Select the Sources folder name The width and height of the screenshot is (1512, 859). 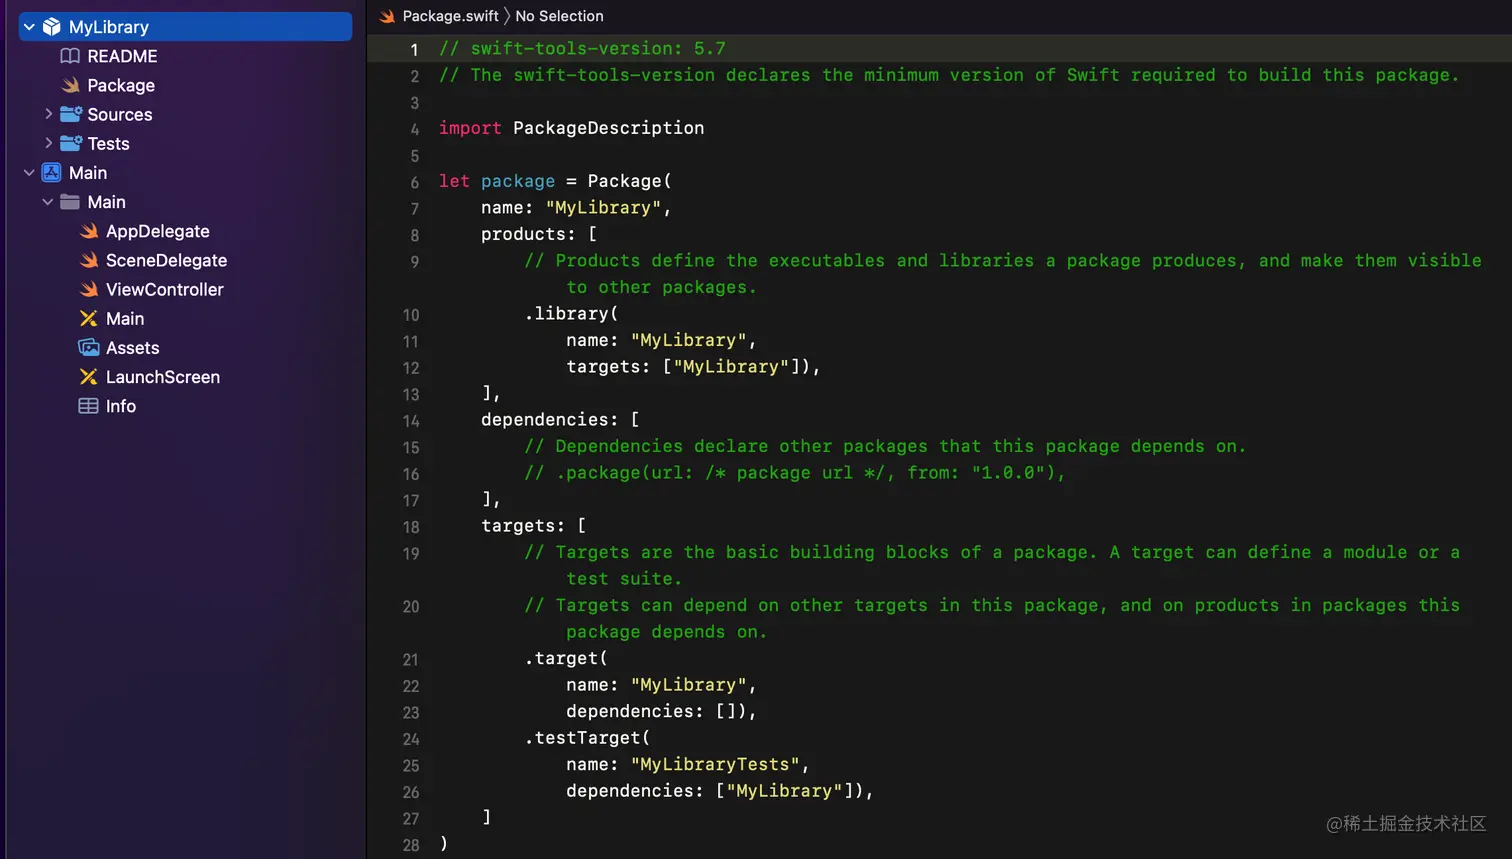pyautogui.click(x=120, y=114)
